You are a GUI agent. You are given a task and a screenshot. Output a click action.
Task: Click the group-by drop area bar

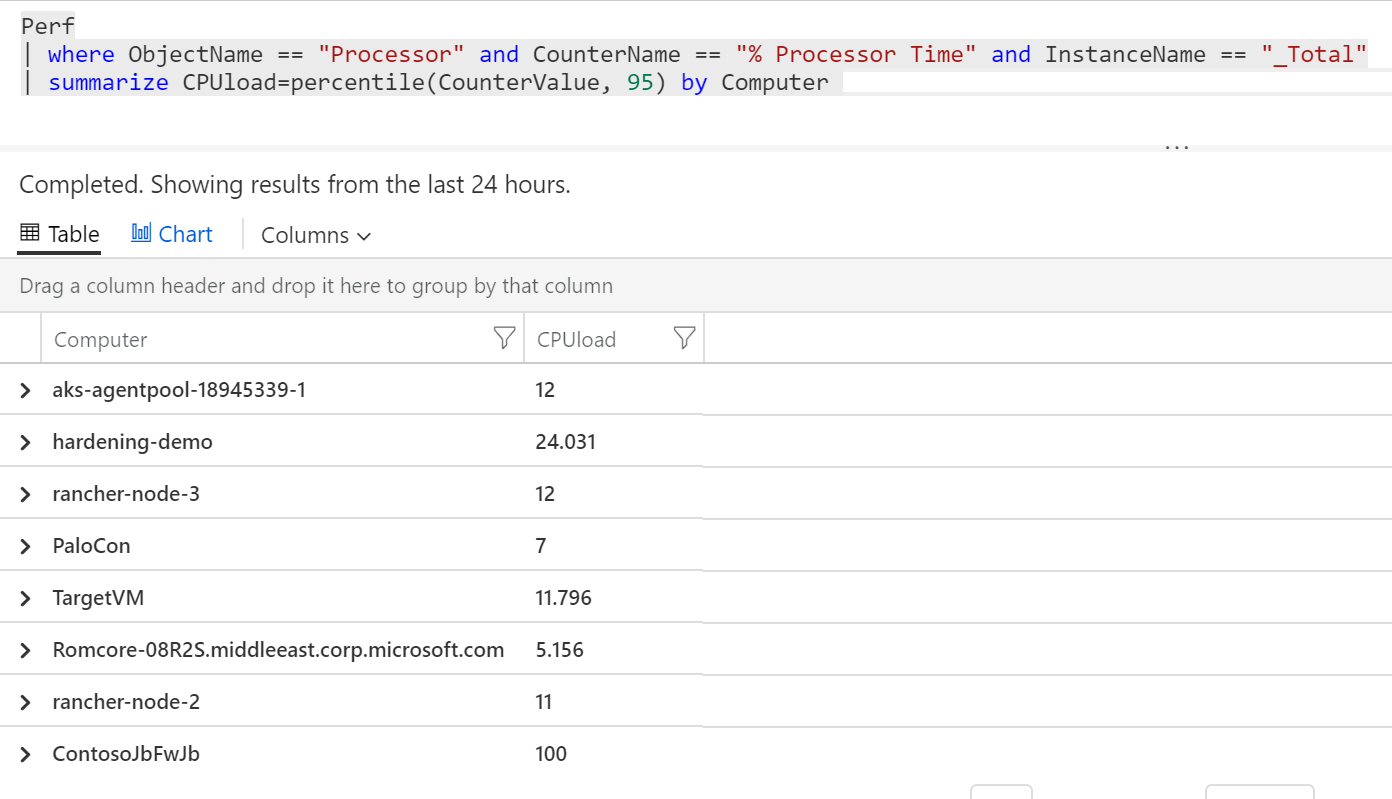point(696,286)
